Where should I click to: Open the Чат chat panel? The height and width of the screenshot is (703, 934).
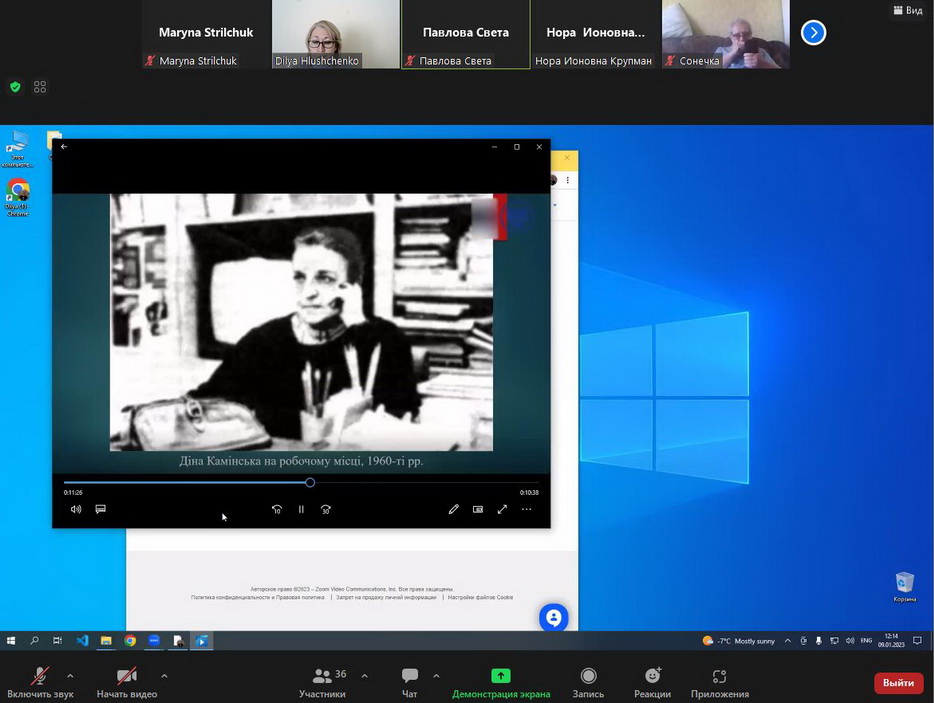click(x=409, y=682)
